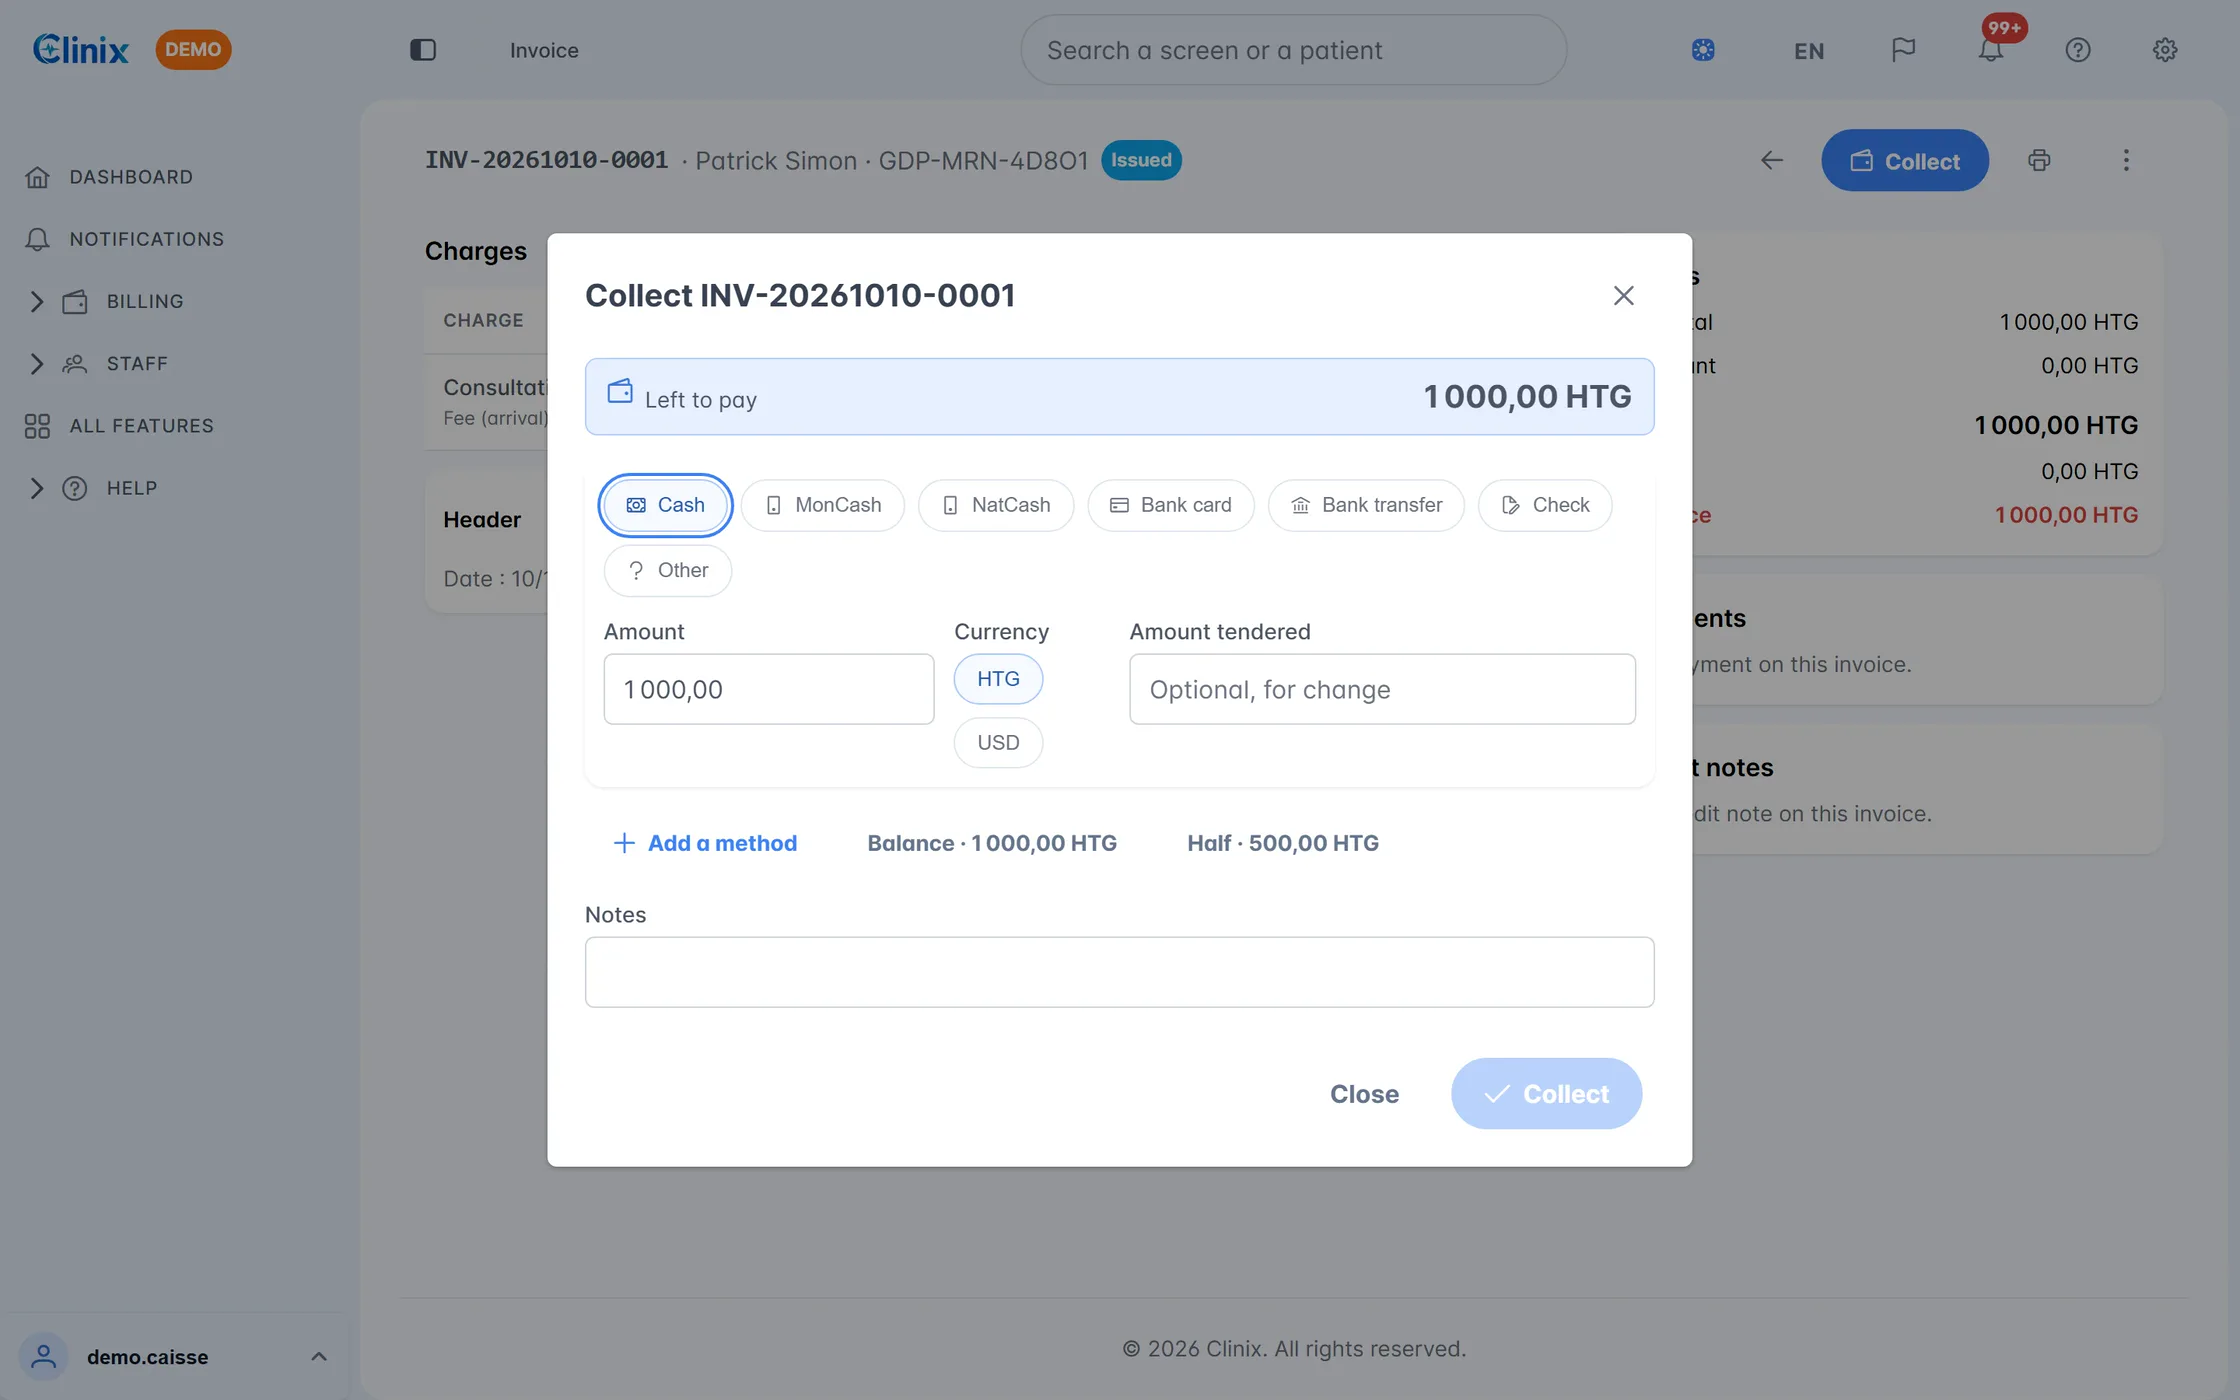The width and height of the screenshot is (2240, 1400).
Task: Choose USD currency option
Action: click(998, 743)
